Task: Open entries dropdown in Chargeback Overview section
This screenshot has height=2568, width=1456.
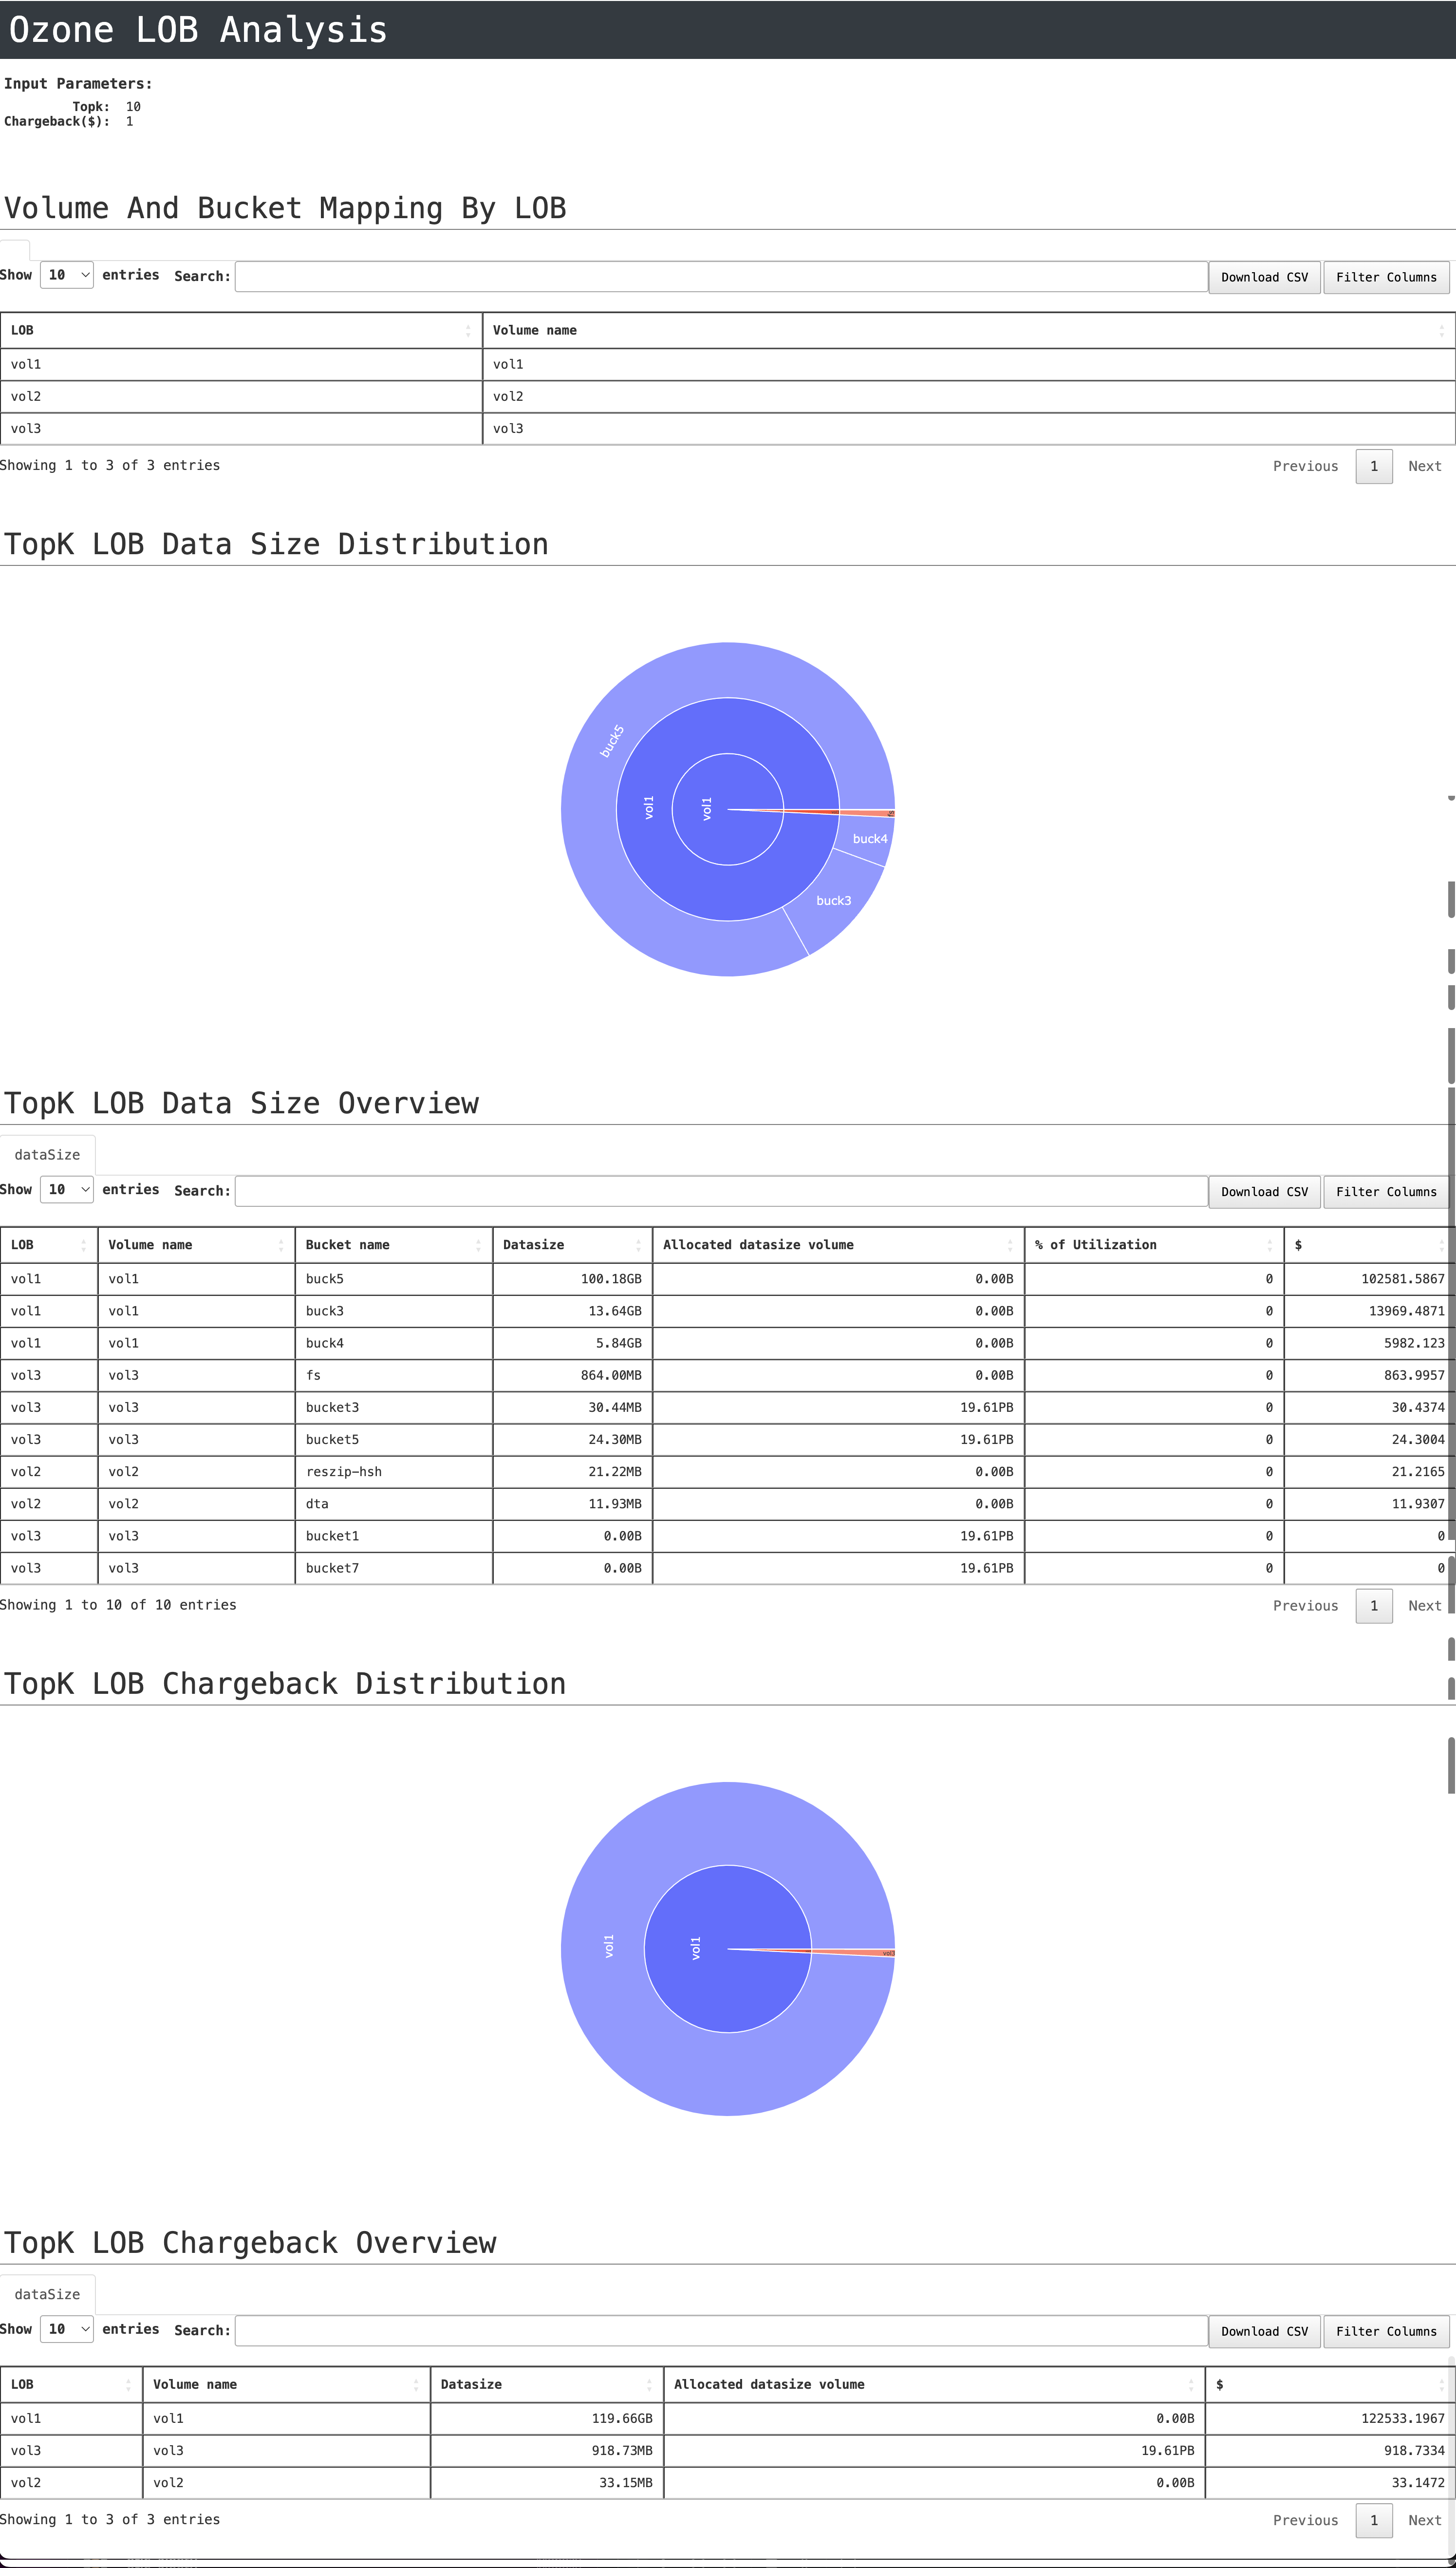Action: 66,2329
